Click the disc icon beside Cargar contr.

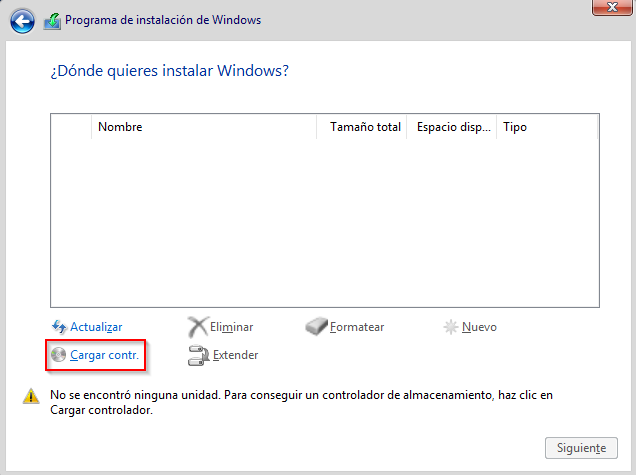click(58, 355)
